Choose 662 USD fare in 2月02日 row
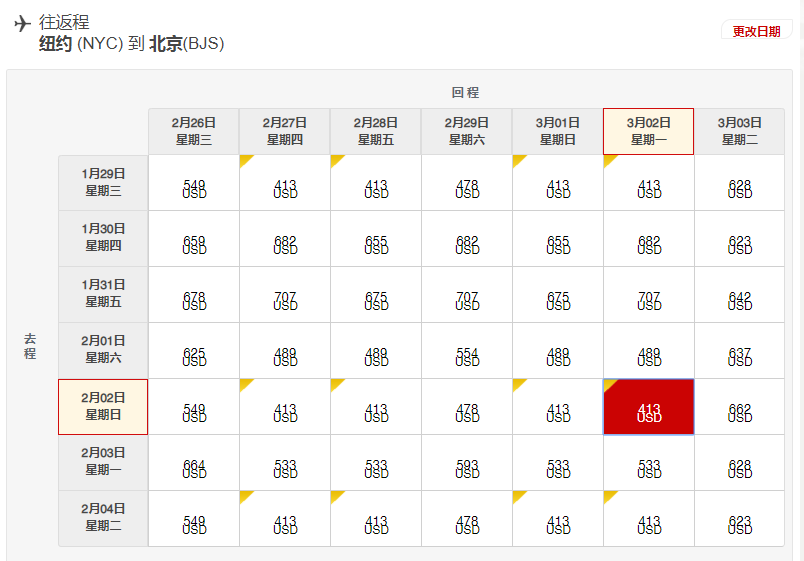Image resolution: width=804 pixels, height=561 pixels. [739, 407]
